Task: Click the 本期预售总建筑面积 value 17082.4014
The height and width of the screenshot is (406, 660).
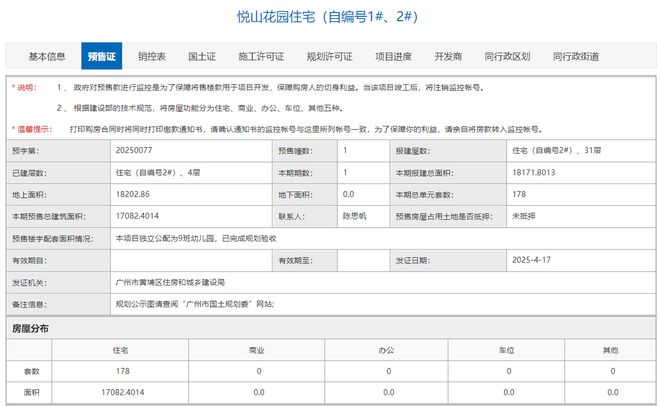Action: pyautogui.click(x=137, y=216)
